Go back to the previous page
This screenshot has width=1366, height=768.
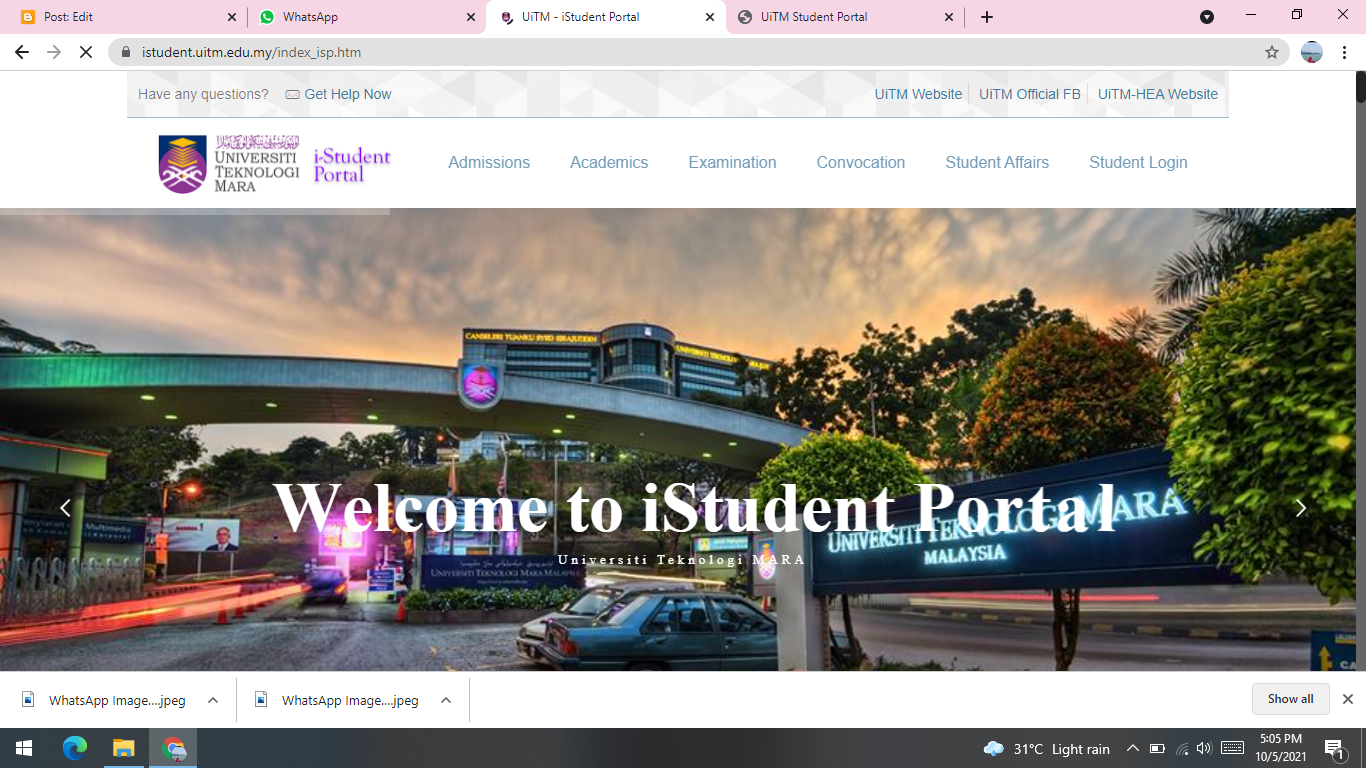pyautogui.click(x=22, y=52)
